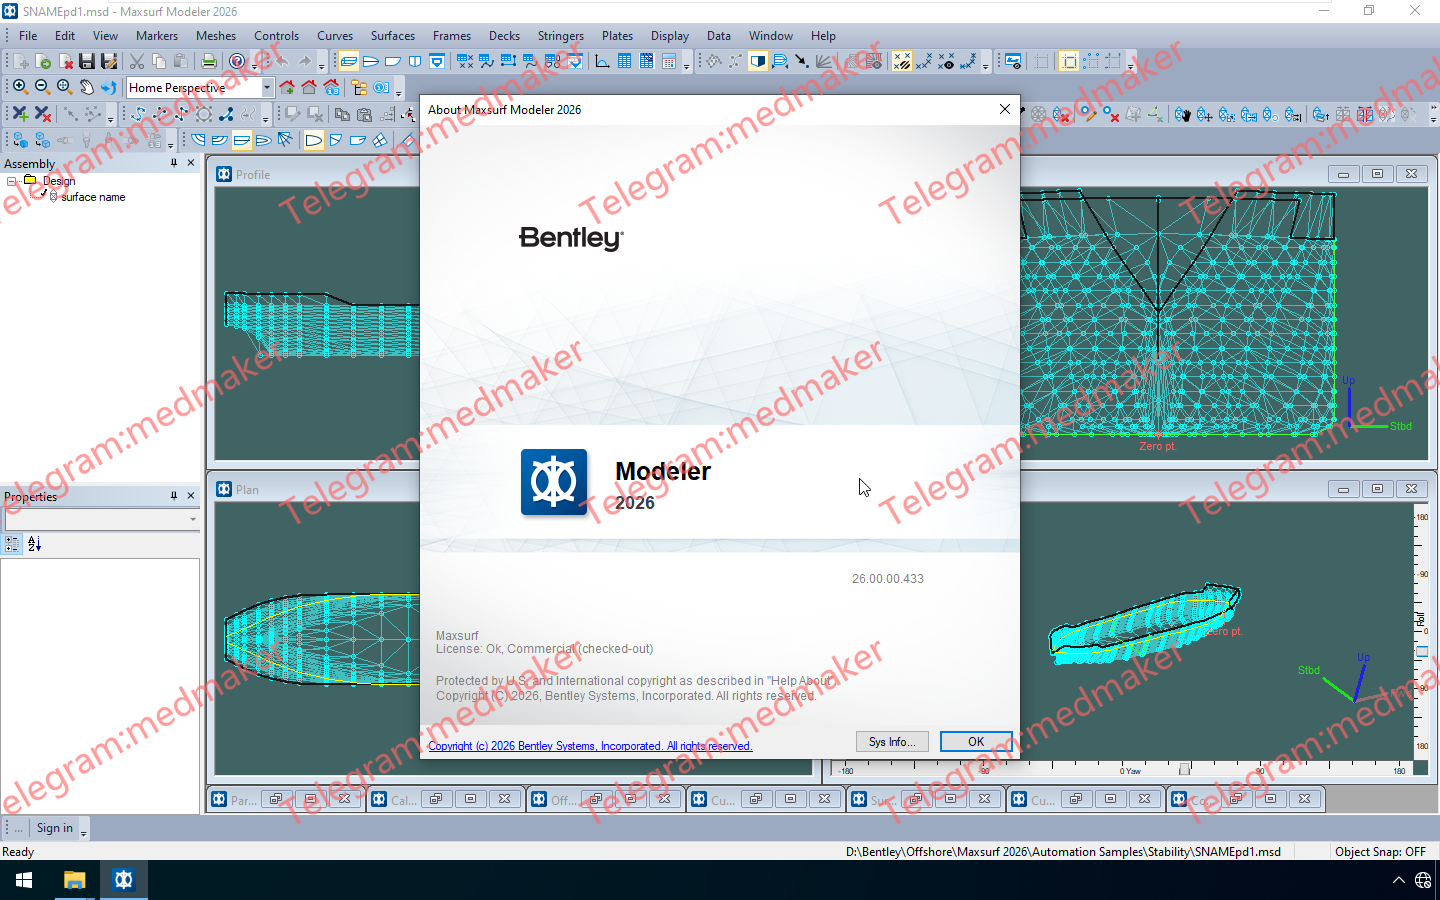Click the curve-of-areas graph icon
This screenshot has height=900, width=1440.
pos(603,62)
